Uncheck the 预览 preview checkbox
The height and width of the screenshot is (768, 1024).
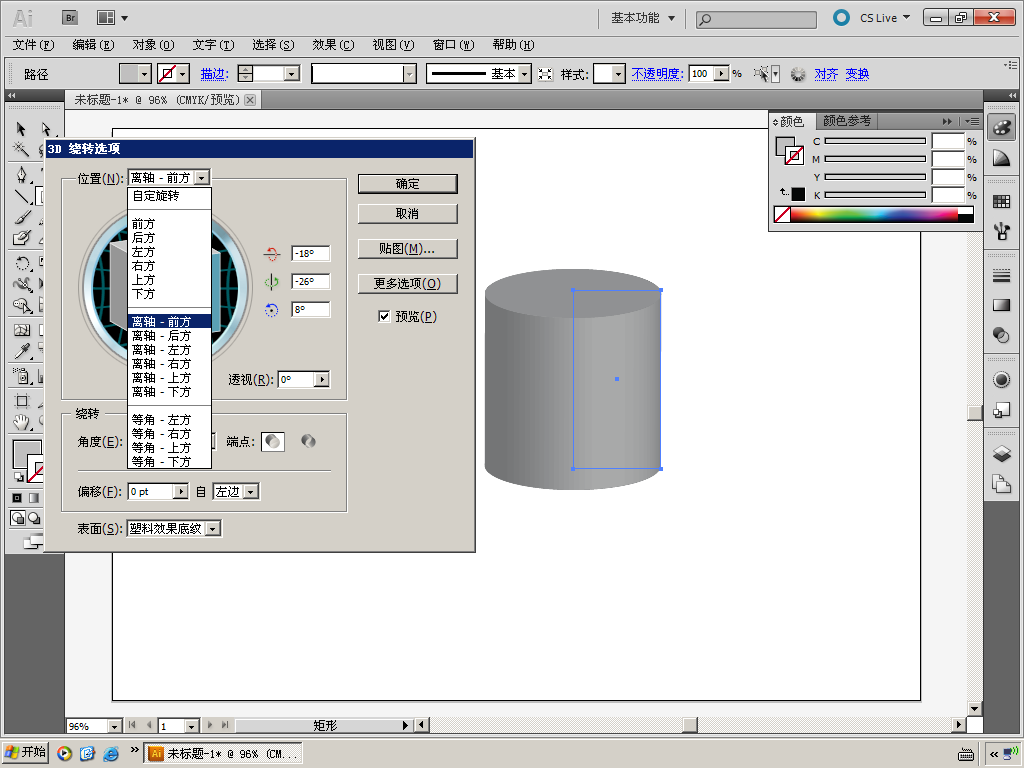[x=384, y=316]
